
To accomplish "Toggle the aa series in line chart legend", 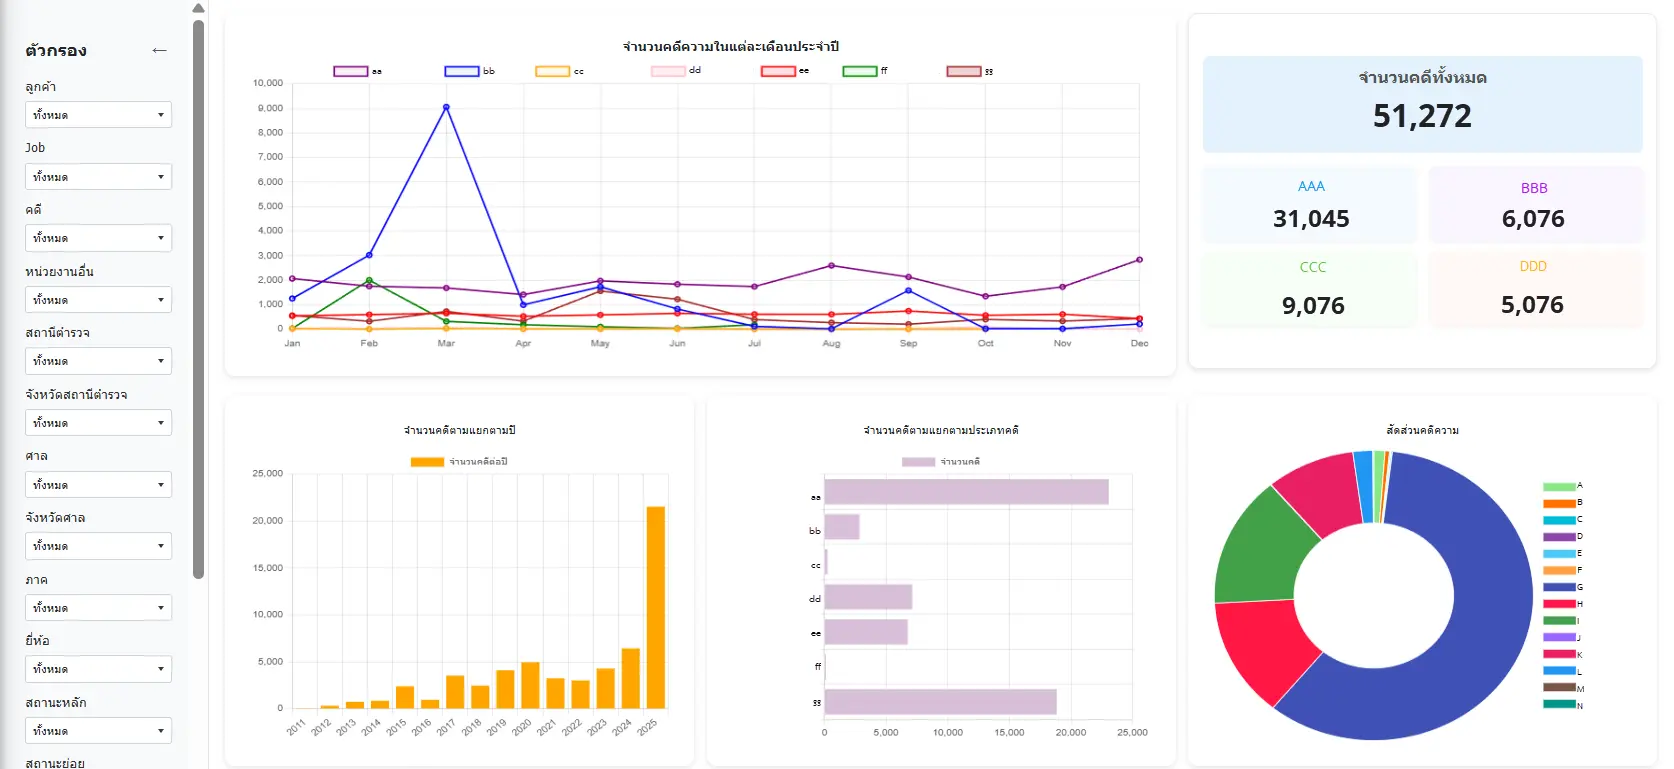I will pos(357,71).
